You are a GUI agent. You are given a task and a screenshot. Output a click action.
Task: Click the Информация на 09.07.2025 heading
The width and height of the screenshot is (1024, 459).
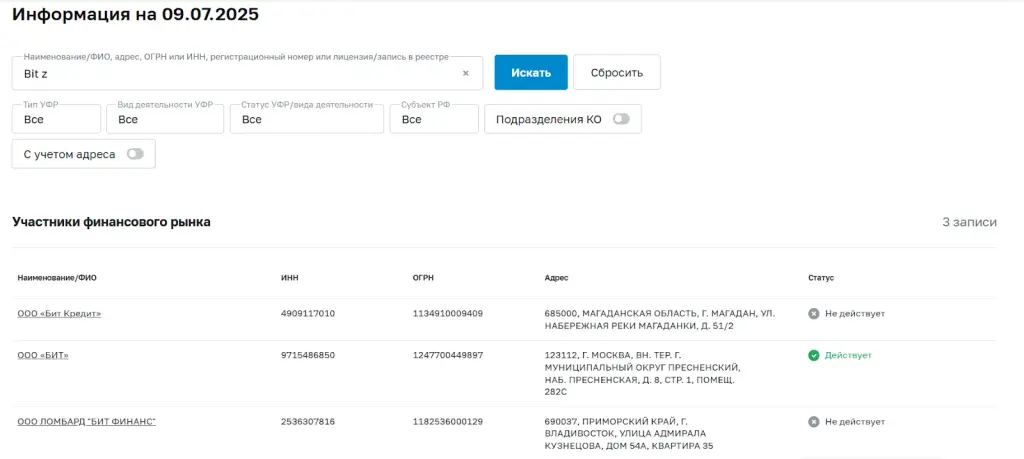(136, 14)
